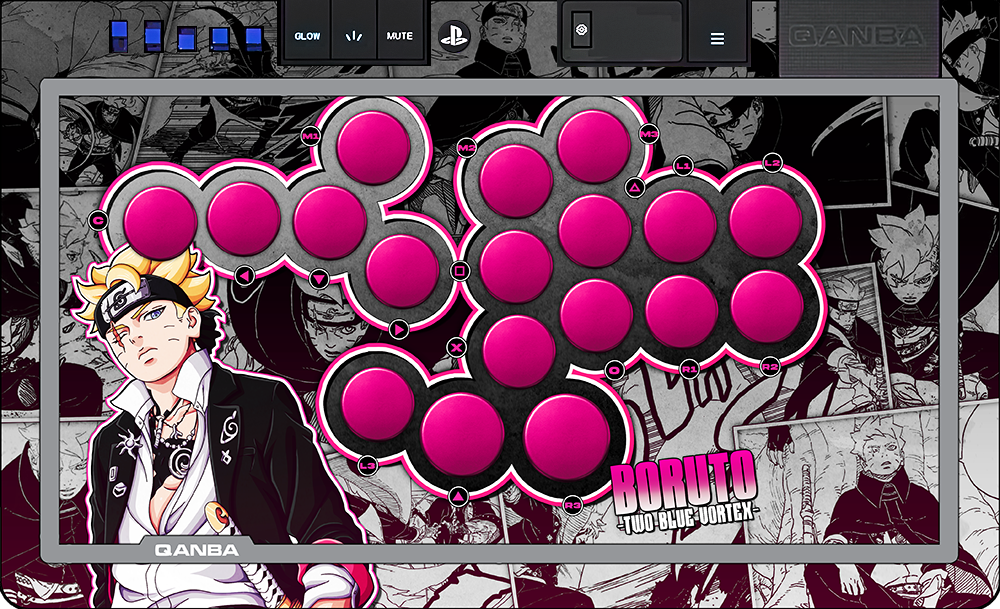The image size is (1000, 609).
Task: Select the R2 label badge
Action: (x=770, y=367)
